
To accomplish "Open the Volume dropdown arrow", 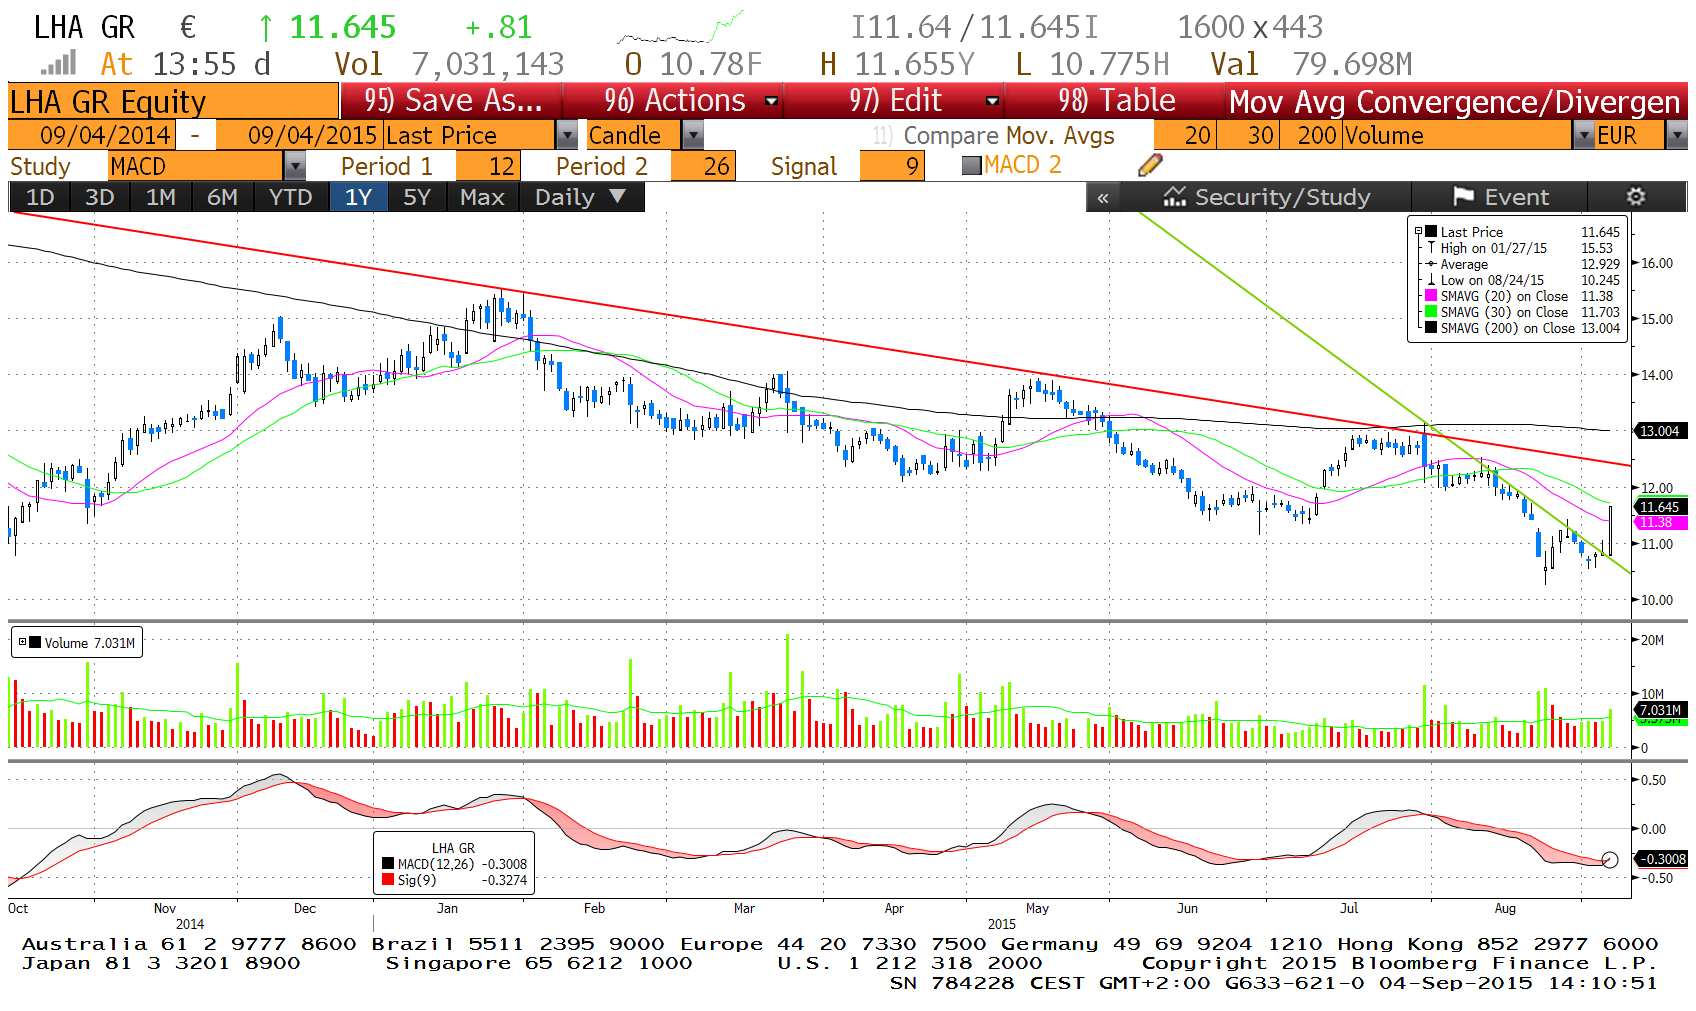I will tap(1583, 135).
